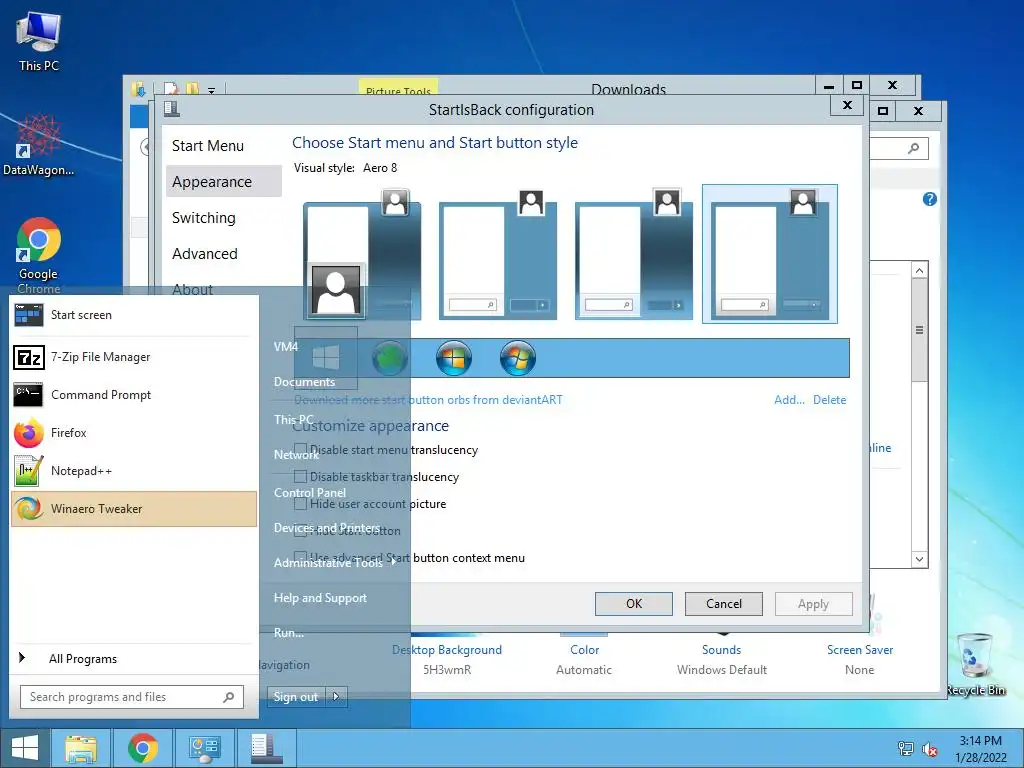1024x768 pixels.
Task: Open Control Panel from start menu
Action: point(310,492)
